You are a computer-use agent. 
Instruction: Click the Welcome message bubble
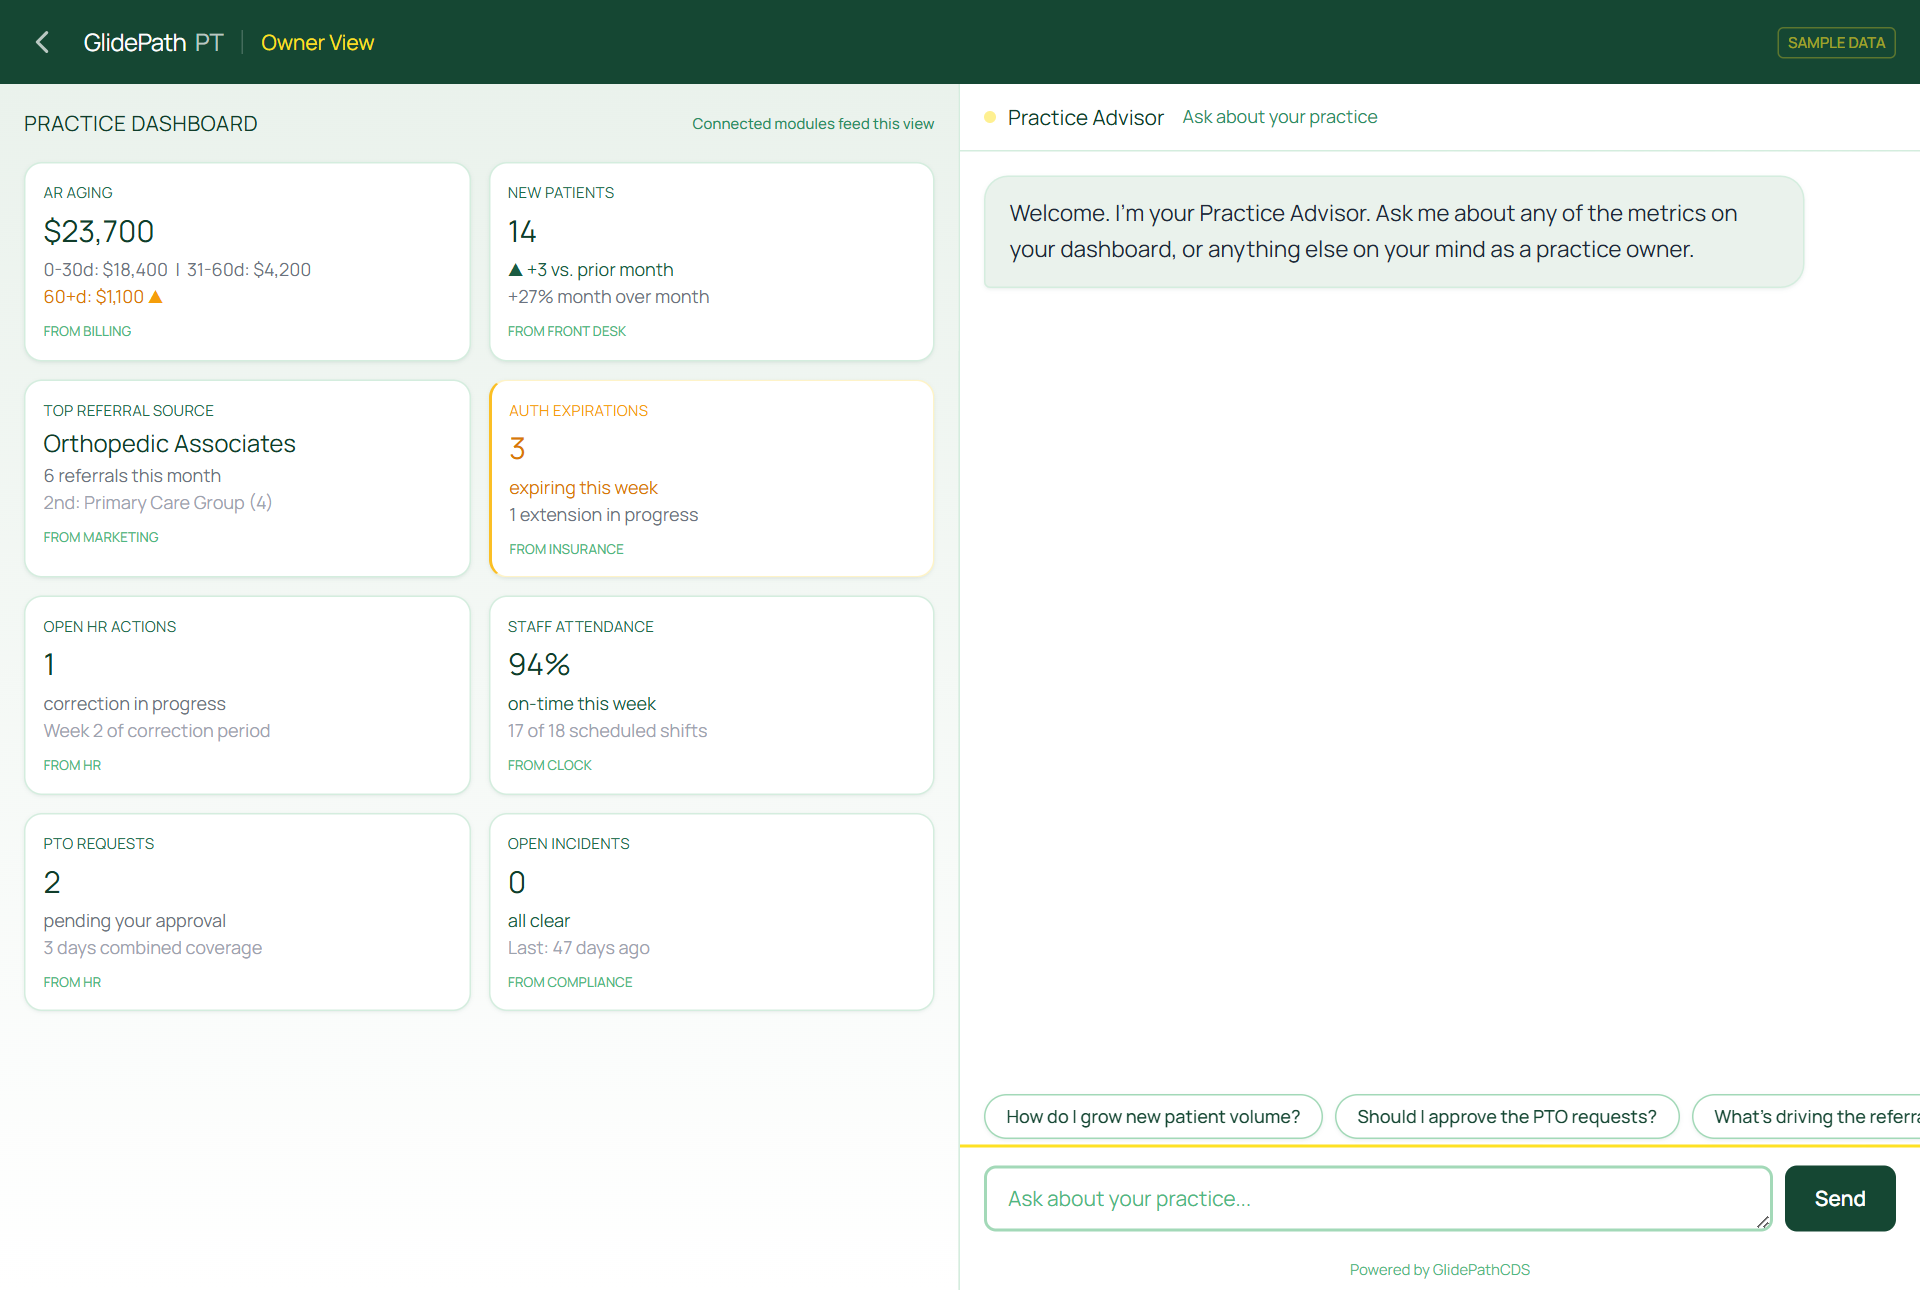coord(1394,232)
